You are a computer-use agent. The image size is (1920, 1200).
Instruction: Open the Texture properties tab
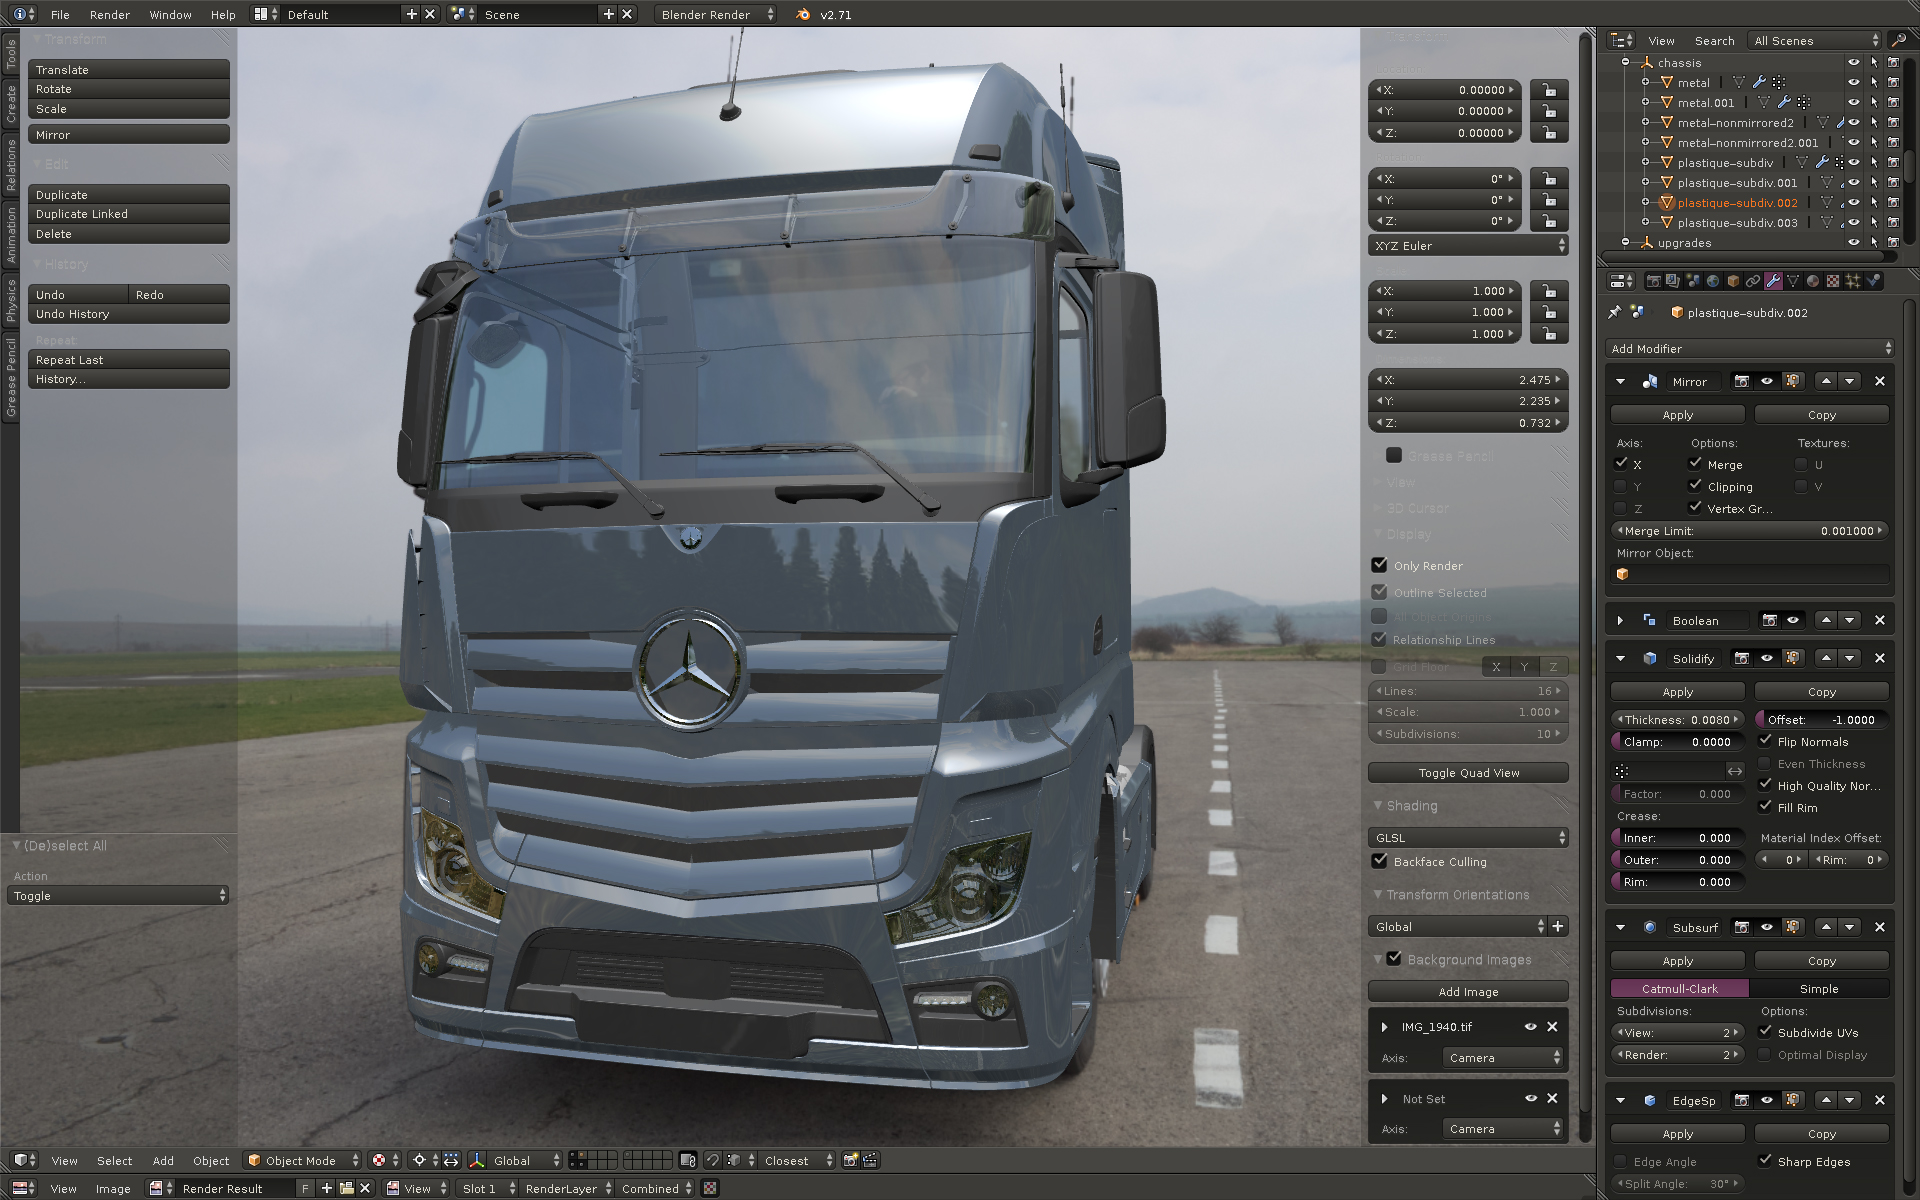point(1833,281)
